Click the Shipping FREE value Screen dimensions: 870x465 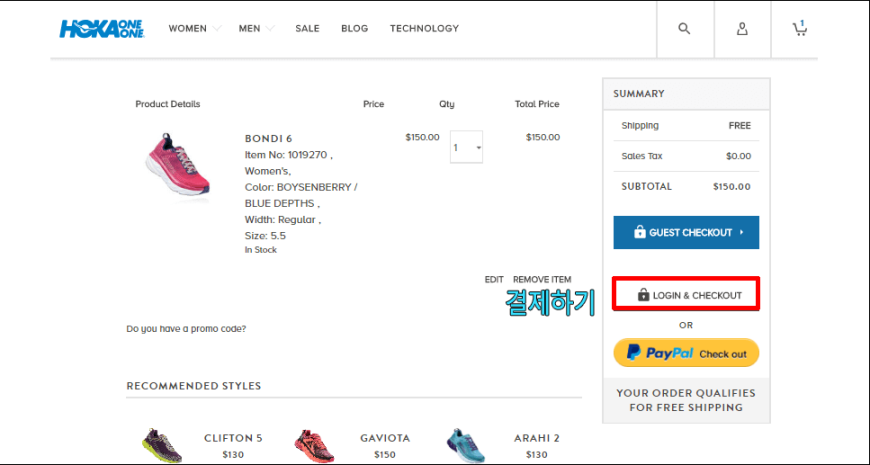pyautogui.click(x=740, y=126)
